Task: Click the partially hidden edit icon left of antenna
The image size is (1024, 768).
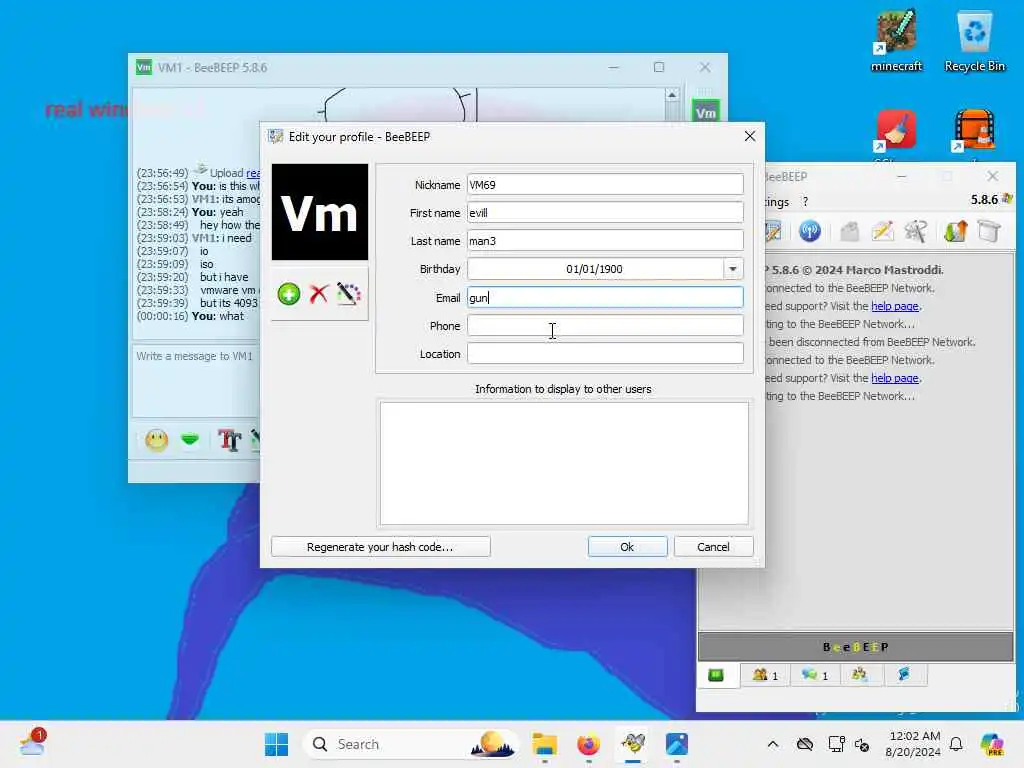Action: pyautogui.click(x=773, y=231)
